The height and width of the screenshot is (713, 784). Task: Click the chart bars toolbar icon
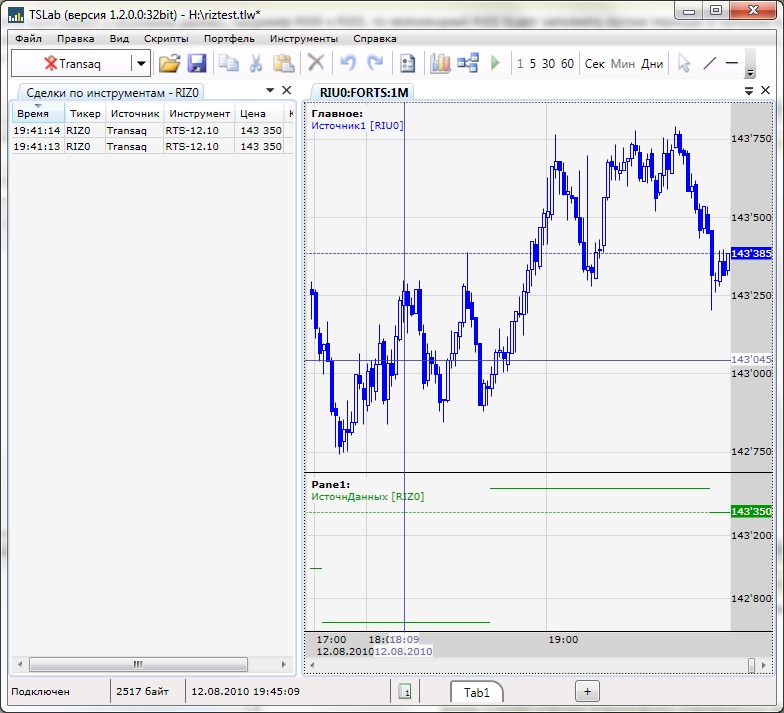[440, 63]
